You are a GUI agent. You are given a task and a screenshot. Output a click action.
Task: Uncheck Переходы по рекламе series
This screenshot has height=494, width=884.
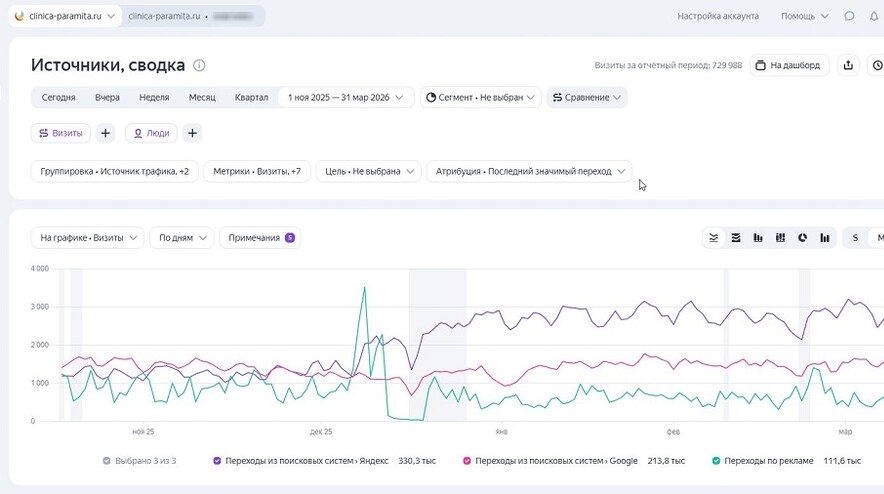click(x=716, y=461)
